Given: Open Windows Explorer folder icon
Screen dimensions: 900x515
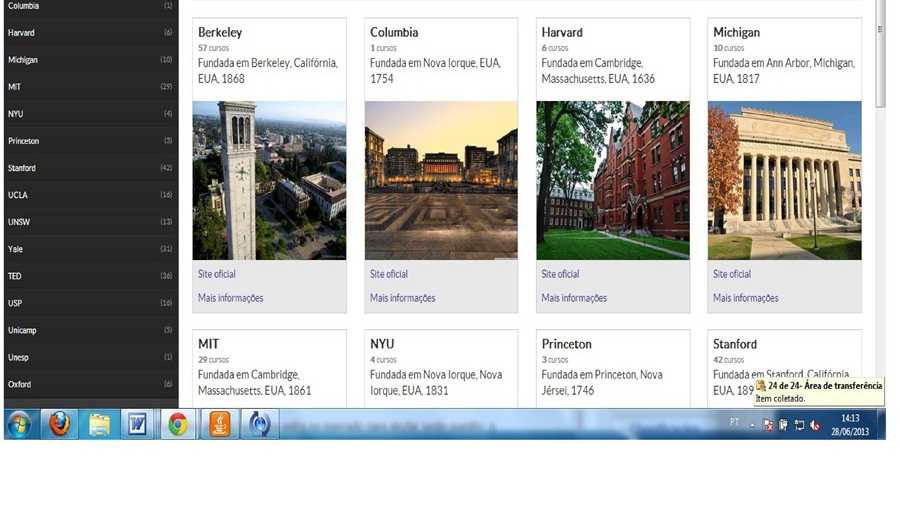Looking at the screenshot, I should [x=100, y=424].
